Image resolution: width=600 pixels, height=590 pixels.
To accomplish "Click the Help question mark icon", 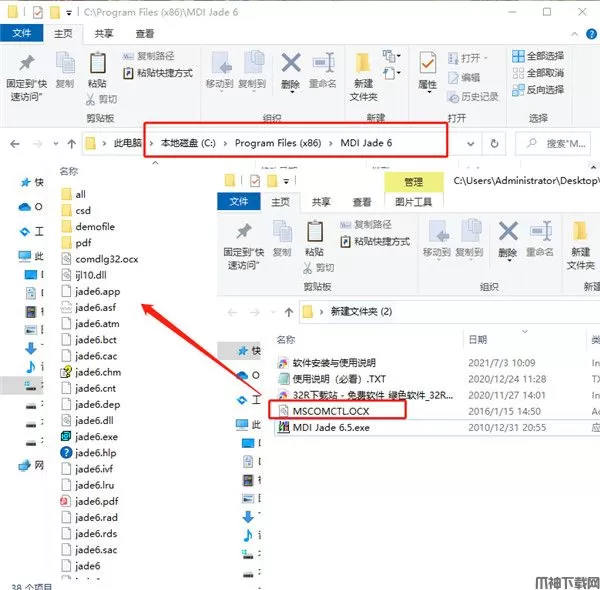I will 591,34.
